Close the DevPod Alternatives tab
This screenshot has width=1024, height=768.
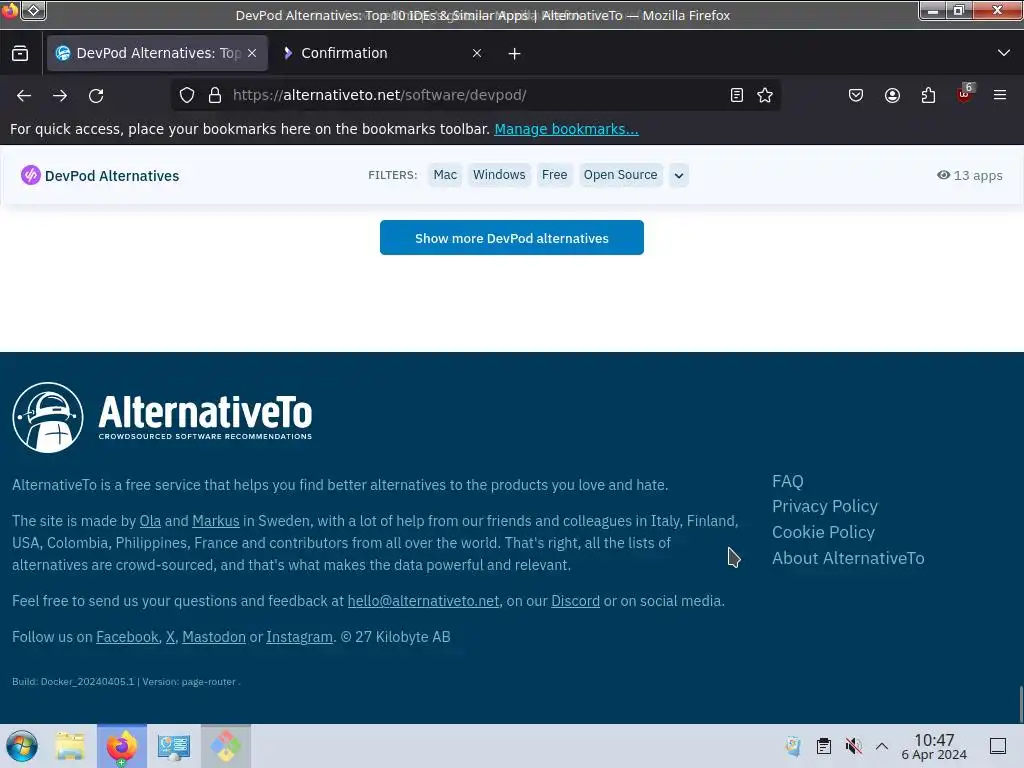pyautogui.click(x=252, y=54)
